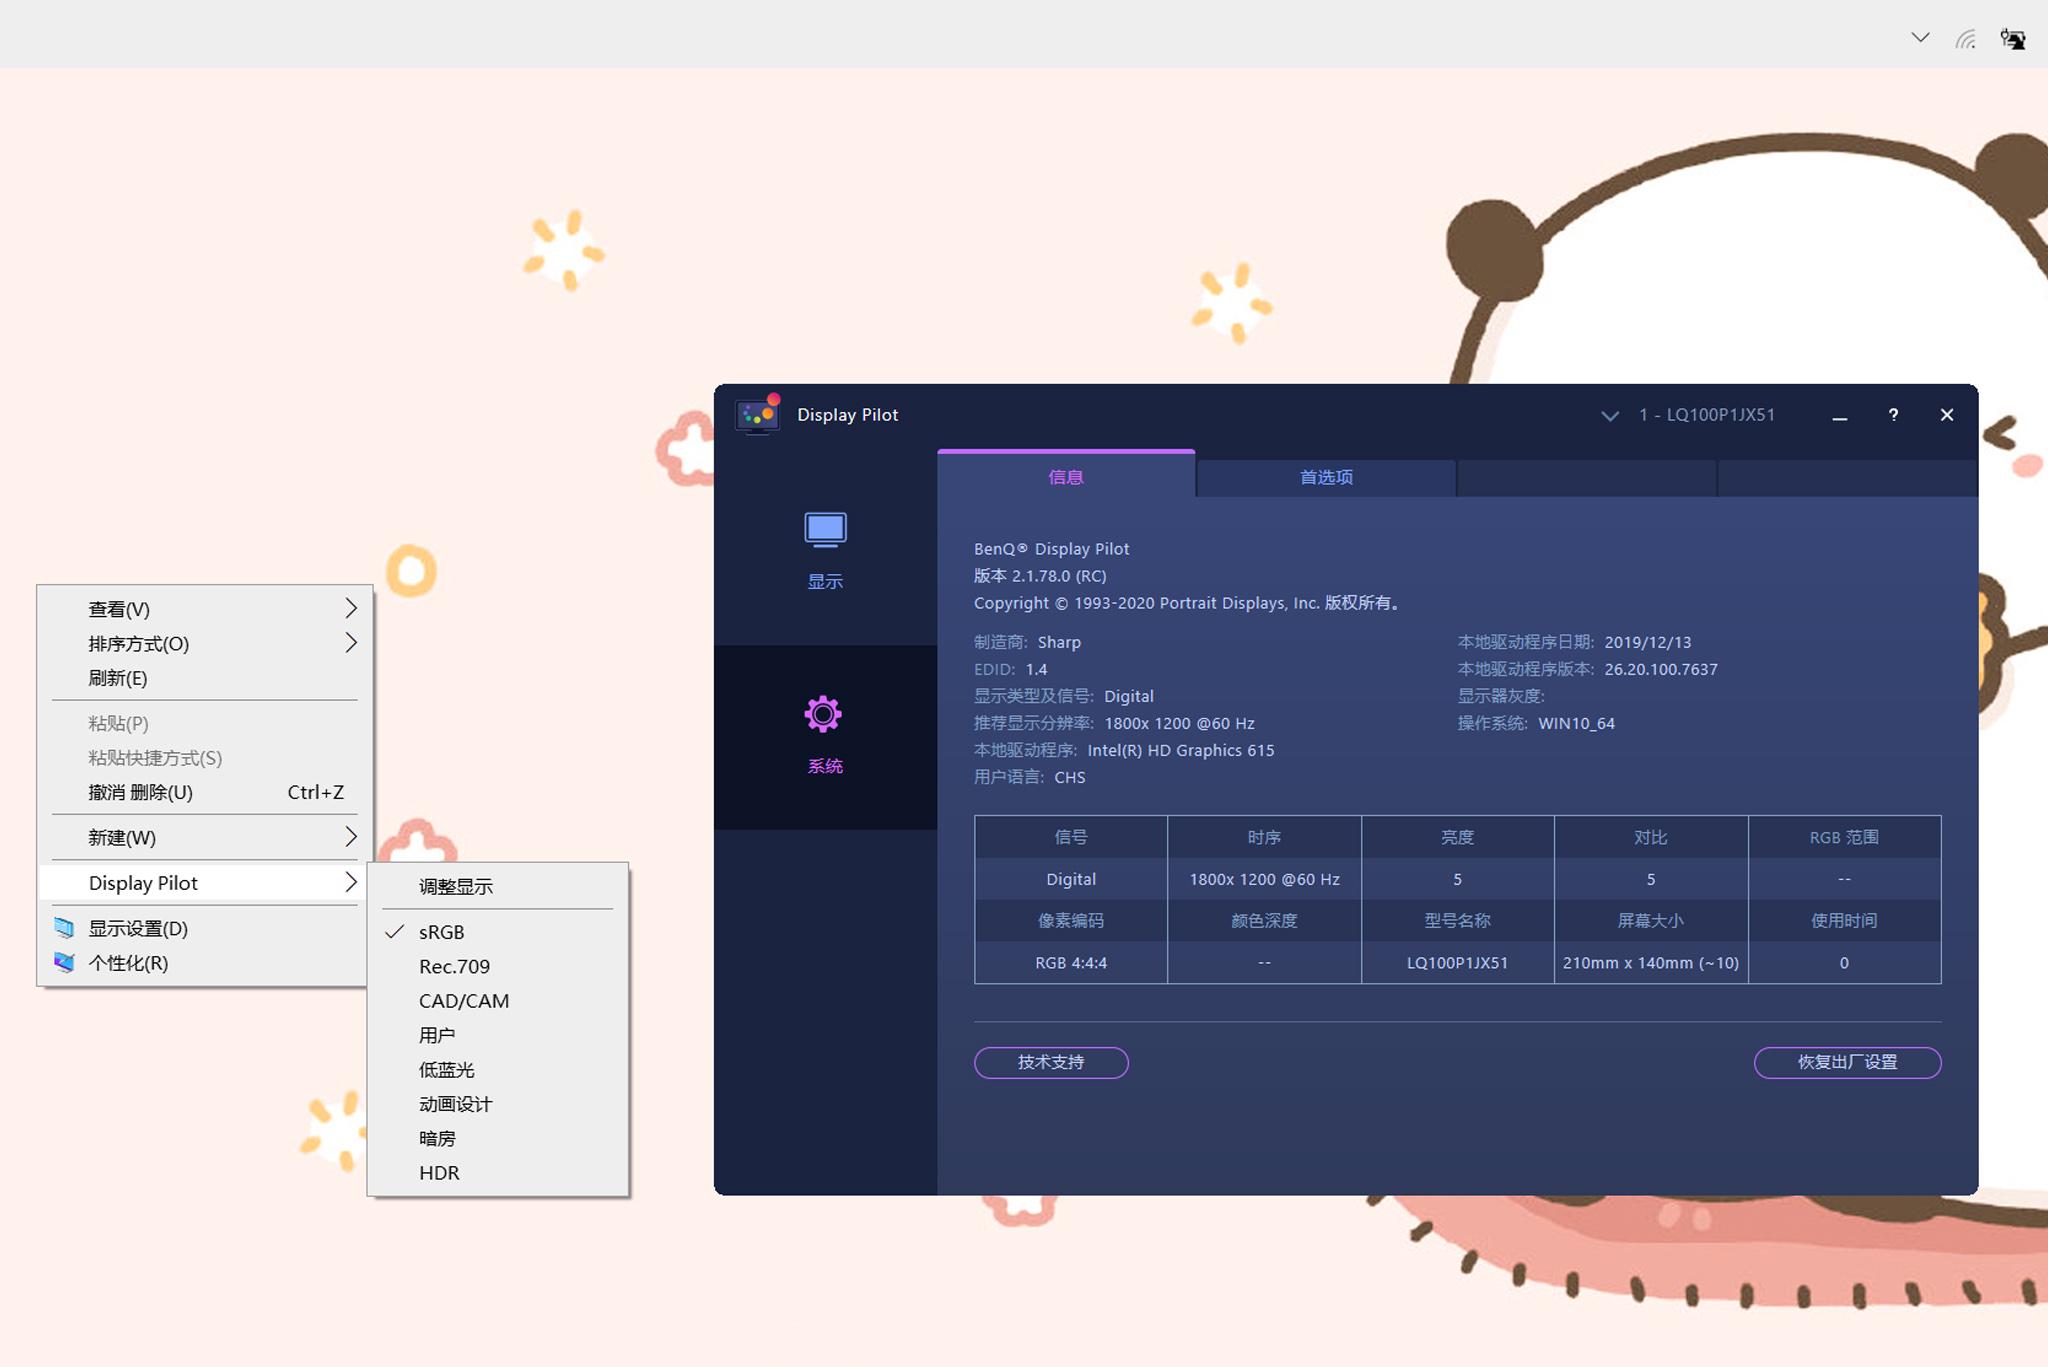2048x1367 pixels.
Task: Enable the Rec.709 color mode
Action: pyautogui.click(x=453, y=966)
